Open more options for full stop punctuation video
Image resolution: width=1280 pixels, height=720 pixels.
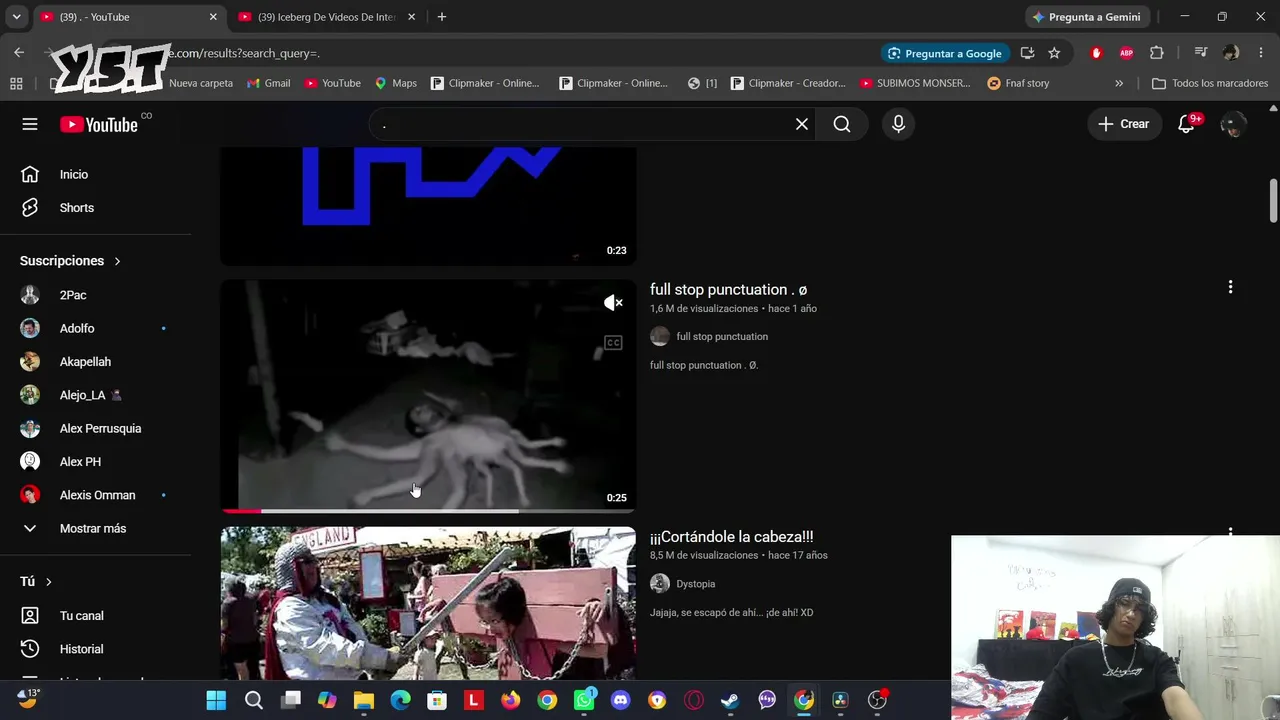pyautogui.click(x=1230, y=287)
